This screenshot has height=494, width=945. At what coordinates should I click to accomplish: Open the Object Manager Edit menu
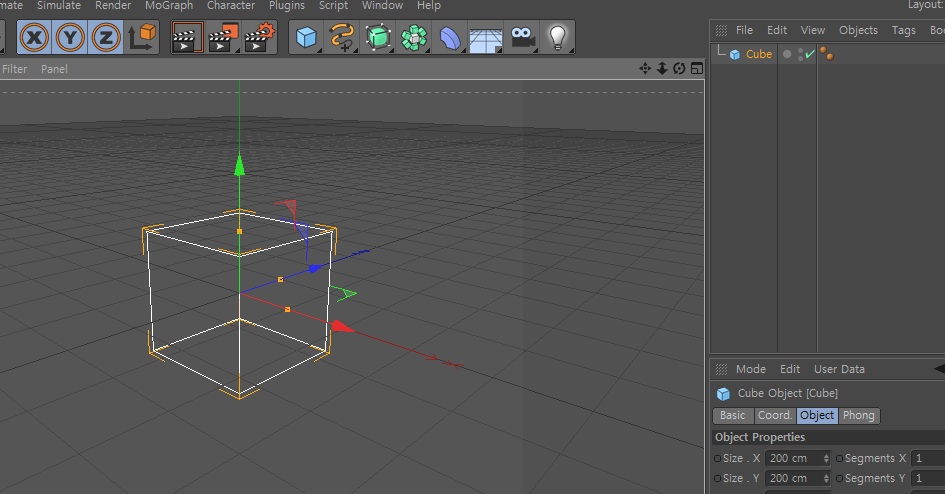click(x=777, y=30)
